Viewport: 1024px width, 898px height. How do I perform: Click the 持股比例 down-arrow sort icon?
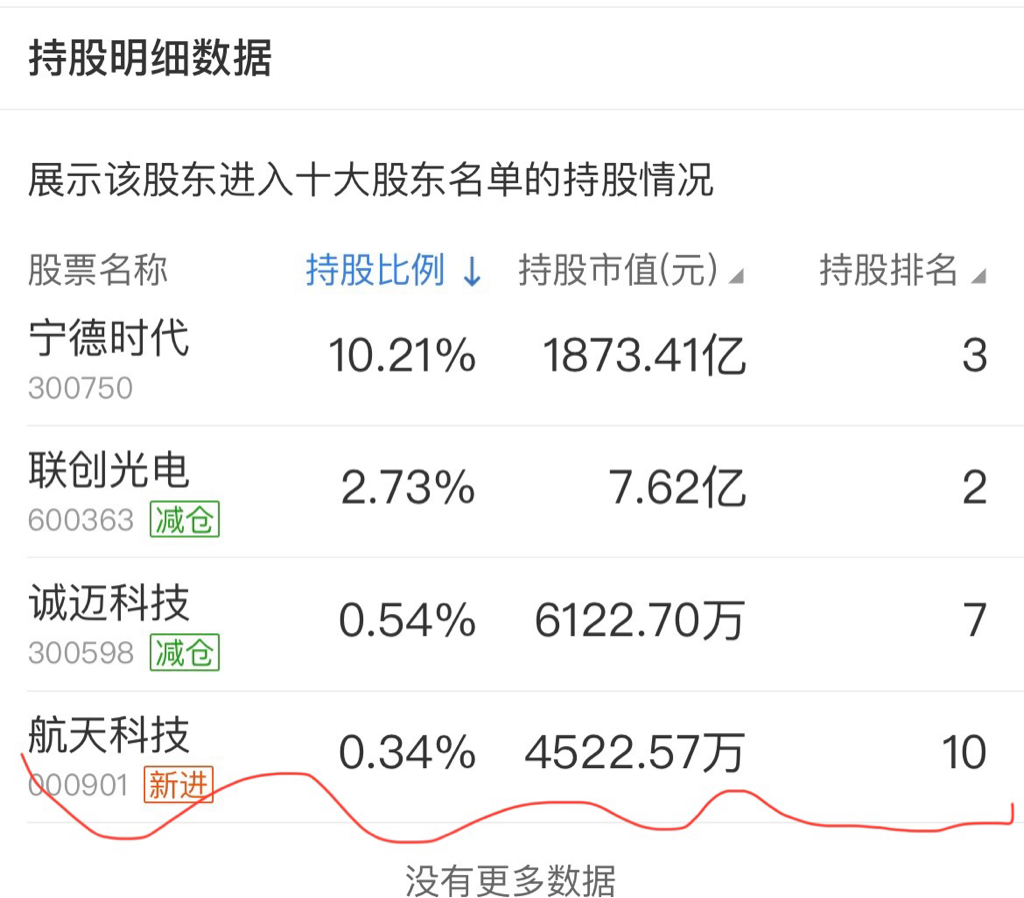coord(472,272)
